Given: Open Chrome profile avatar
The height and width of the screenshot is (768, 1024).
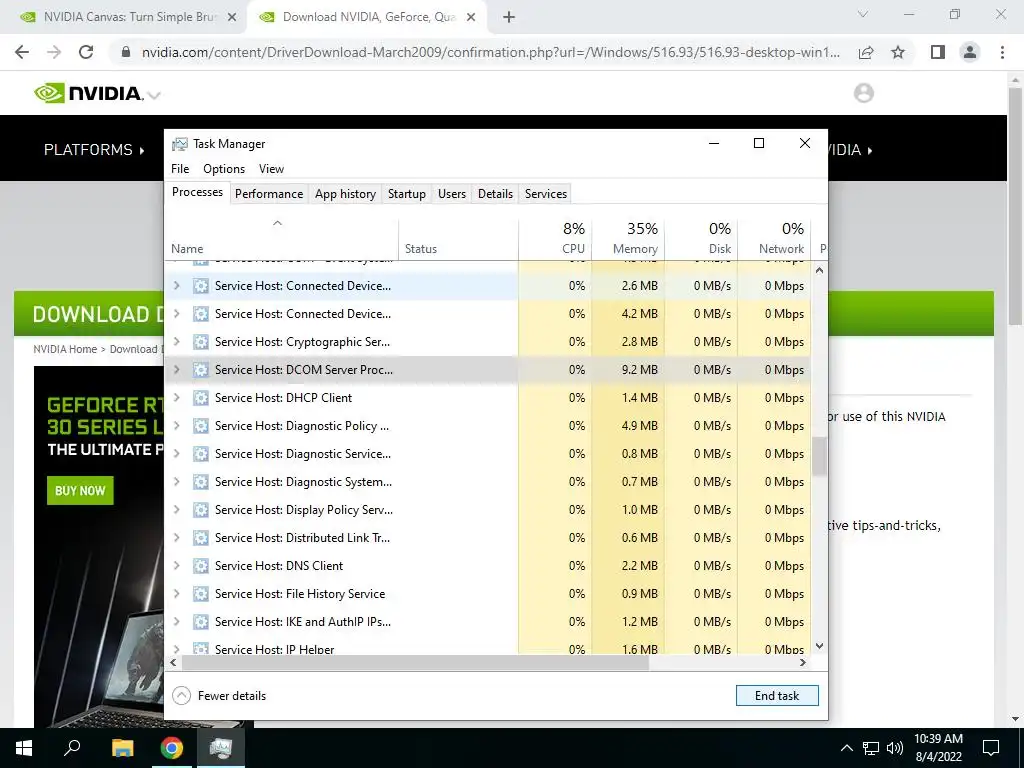Looking at the screenshot, I should coord(970,52).
